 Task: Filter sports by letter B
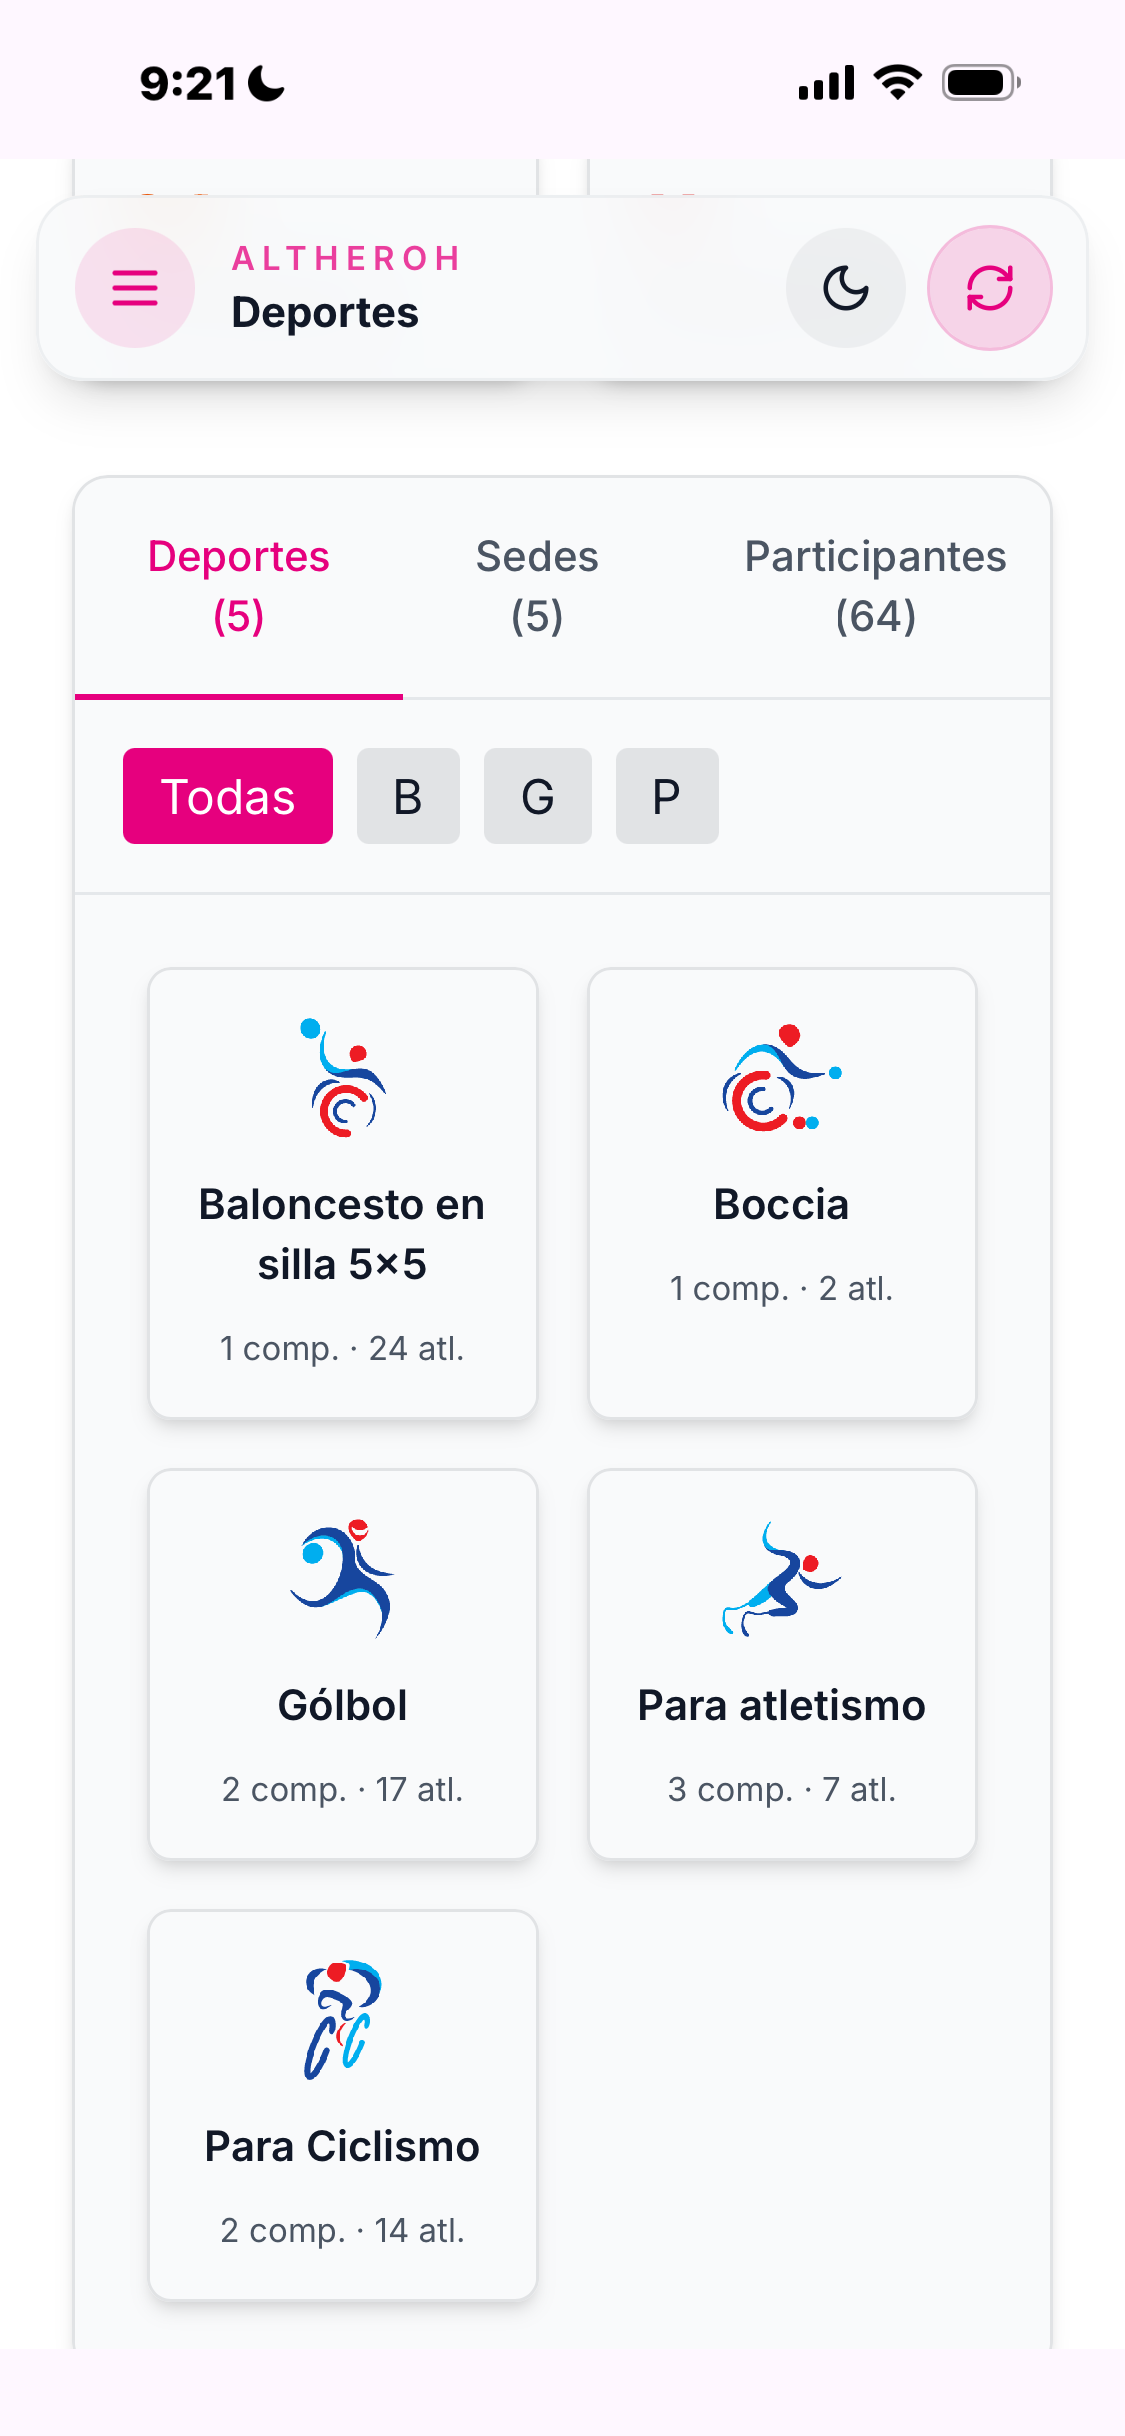click(x=408, y=796)
